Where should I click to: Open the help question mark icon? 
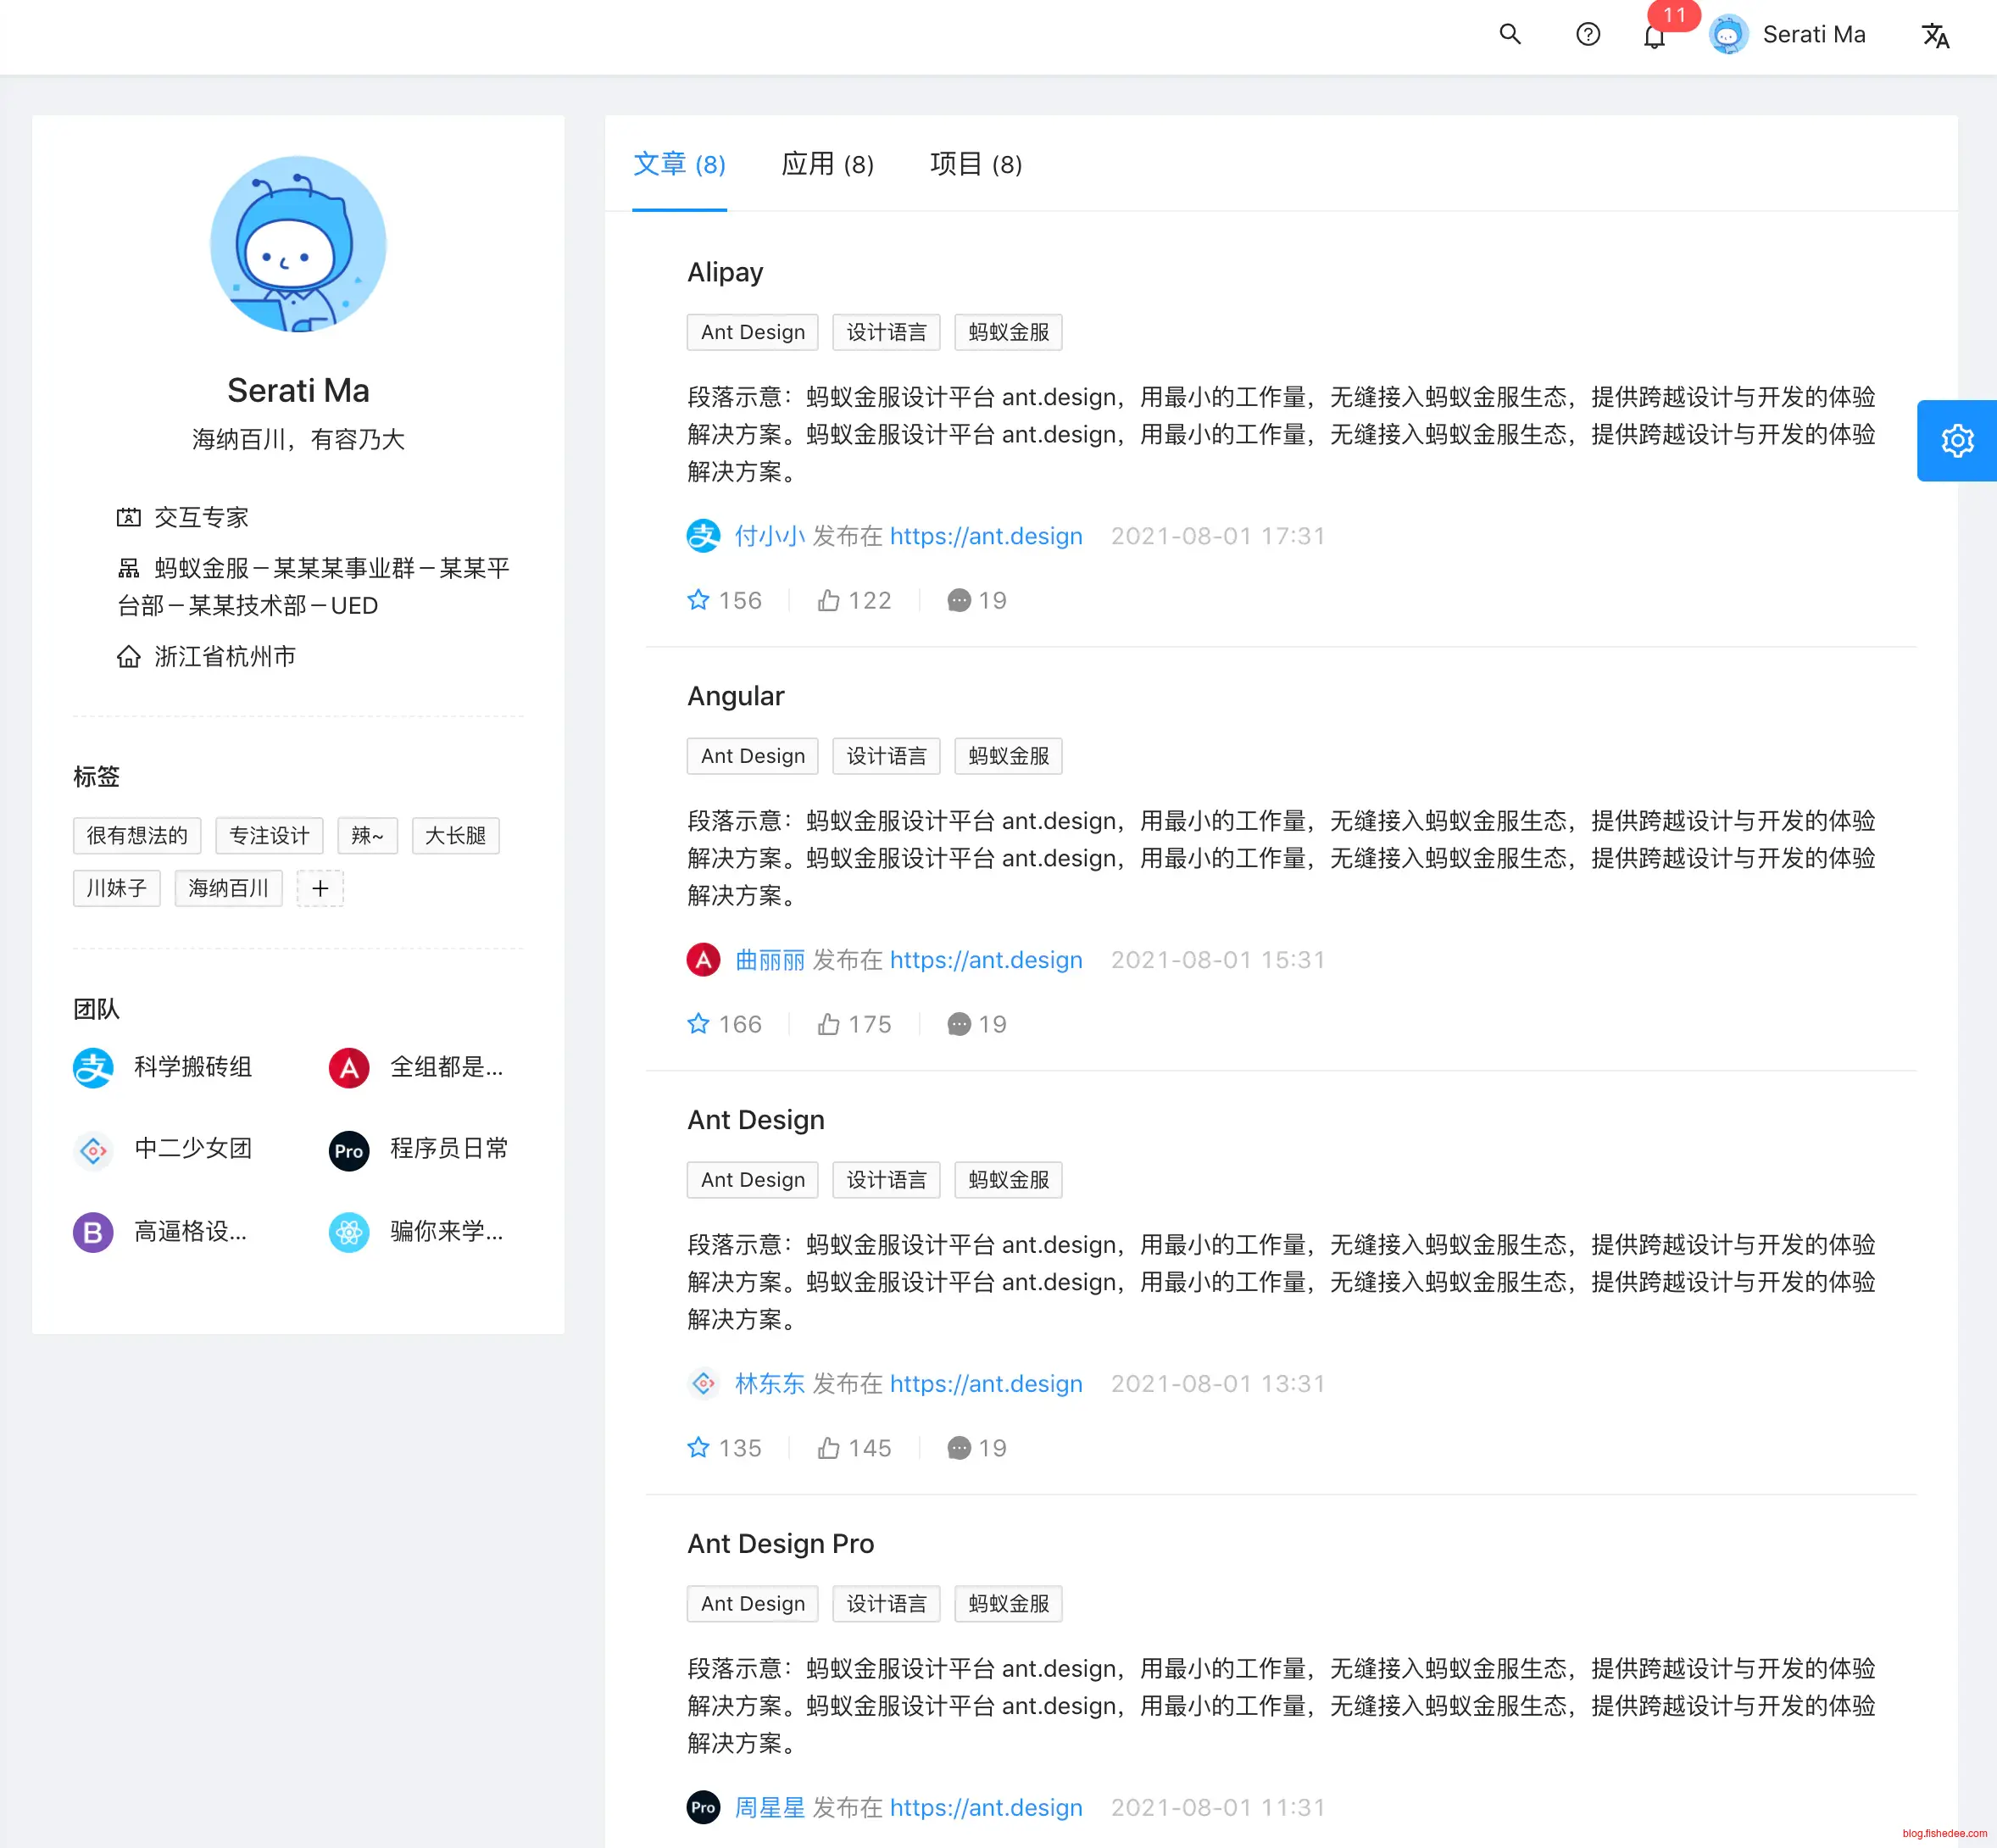(x=1587, y=35)
